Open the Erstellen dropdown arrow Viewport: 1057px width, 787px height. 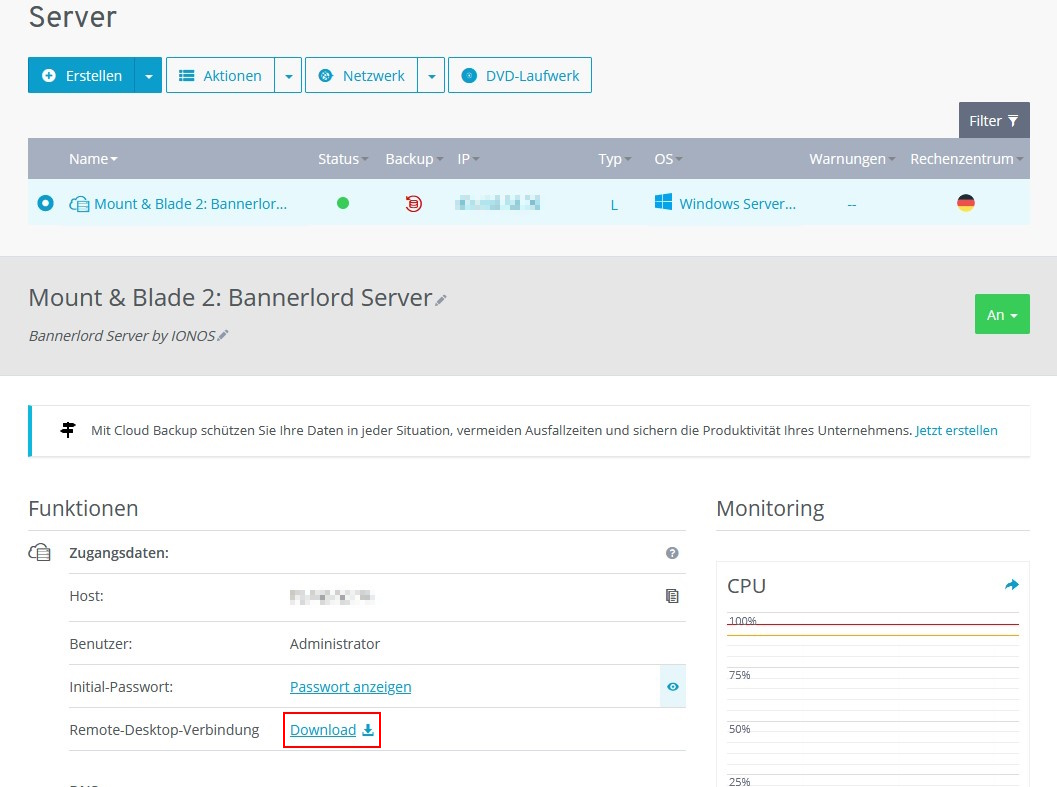[148, 76]
